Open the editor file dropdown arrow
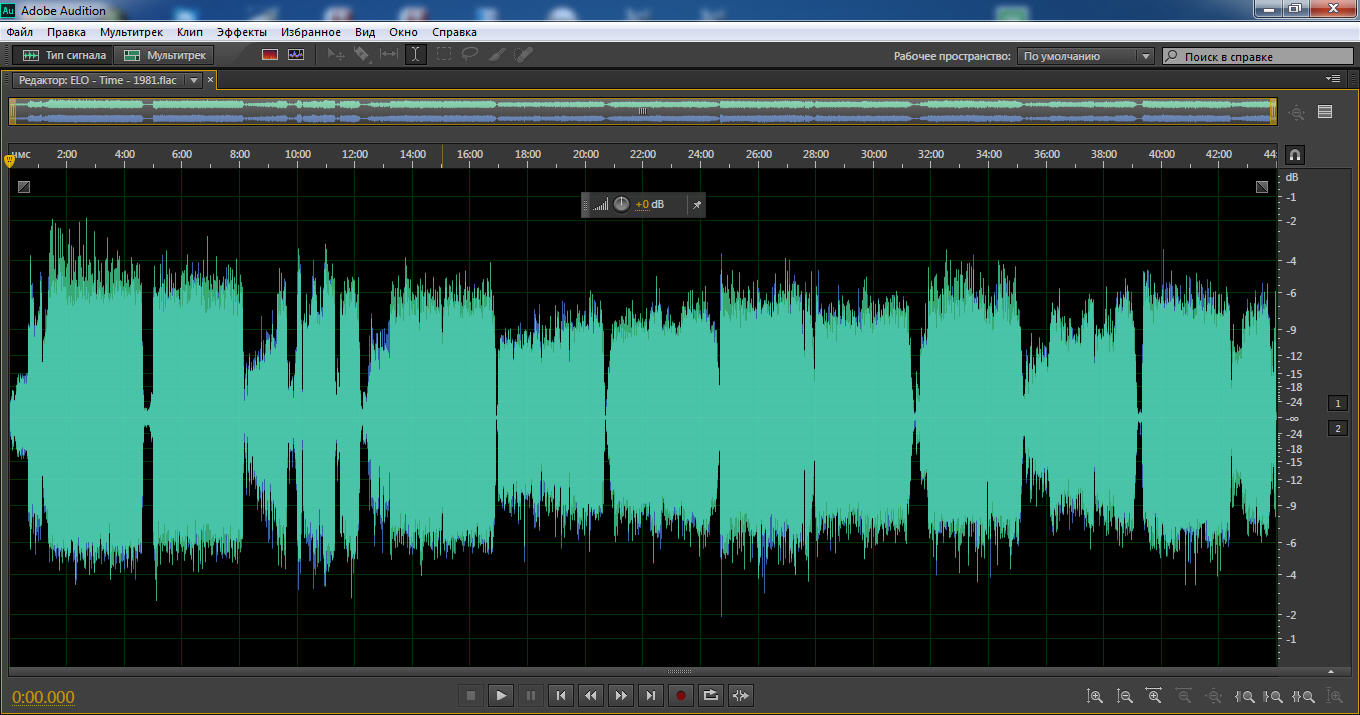This screenshot has height=715, width=1360. point(194,80)
